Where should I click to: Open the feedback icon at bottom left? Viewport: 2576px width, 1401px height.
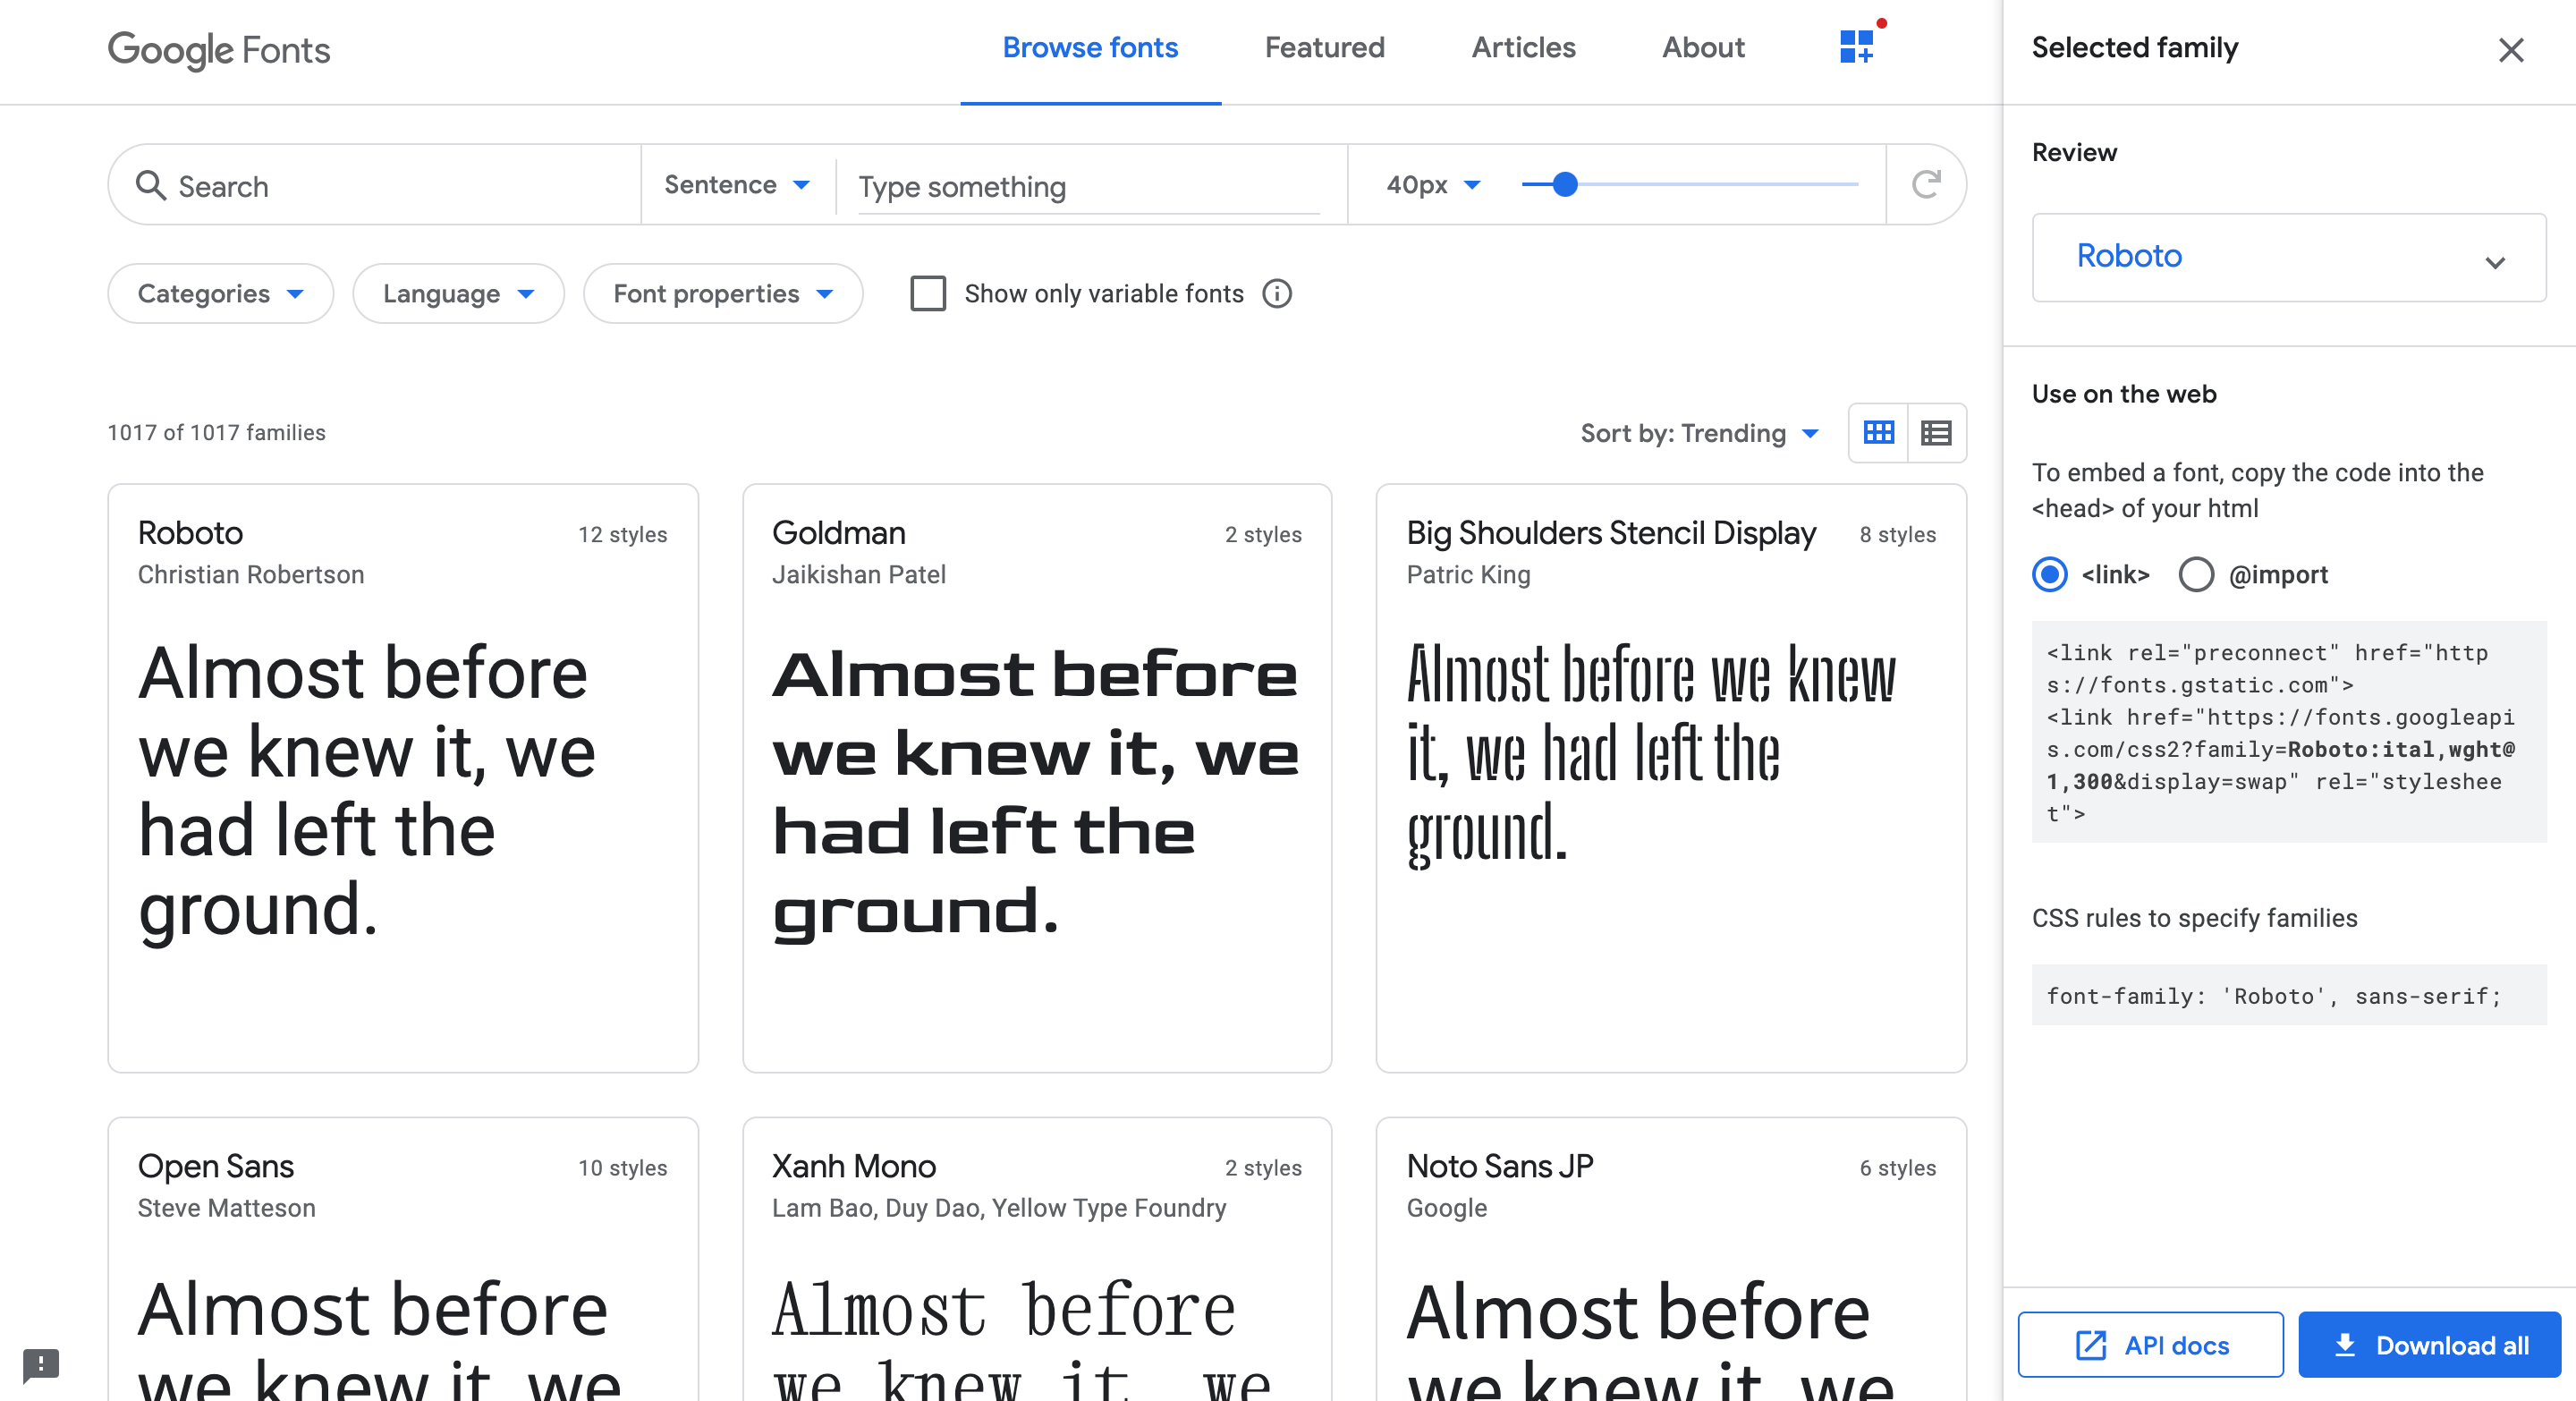pos(41,1364)
